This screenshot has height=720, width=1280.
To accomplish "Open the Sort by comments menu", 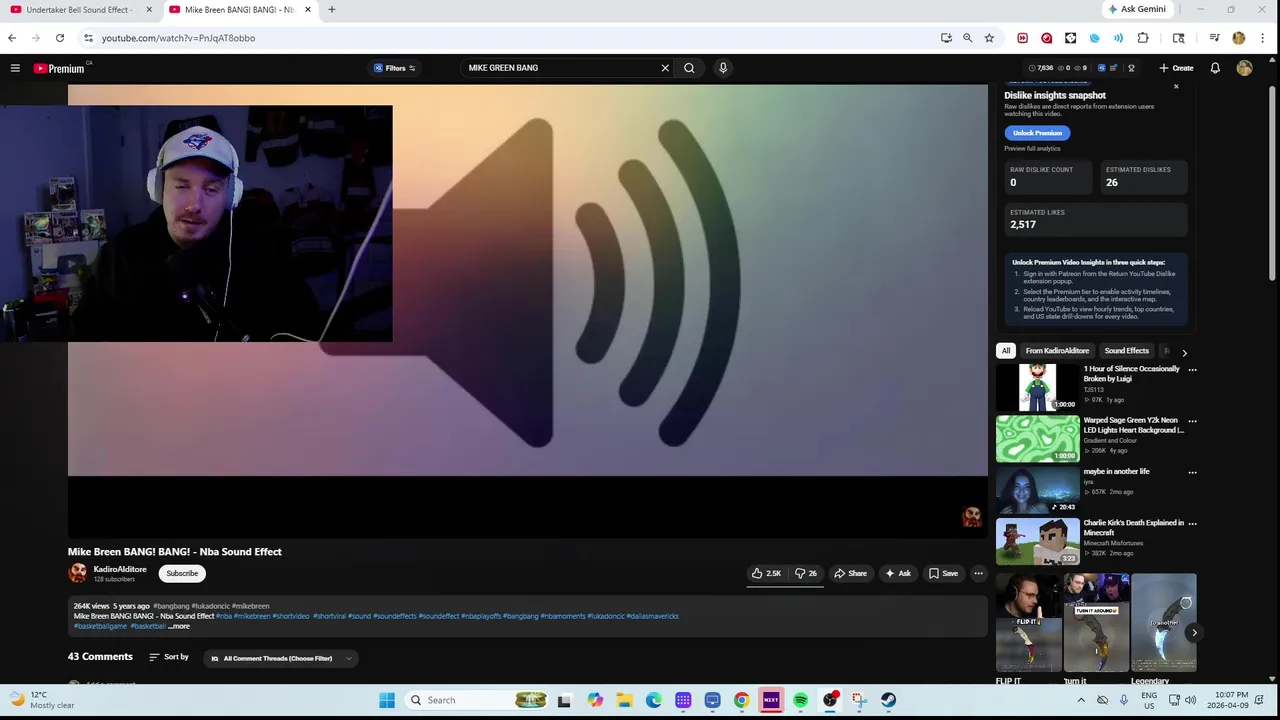I will (x=169, y=657).
